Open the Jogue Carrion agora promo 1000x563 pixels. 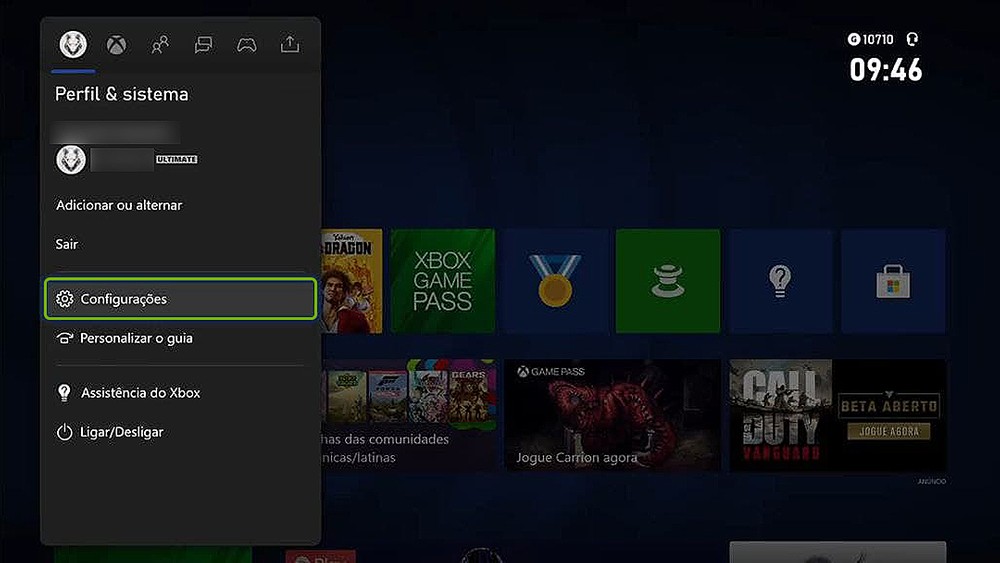(x=612, y=415)
